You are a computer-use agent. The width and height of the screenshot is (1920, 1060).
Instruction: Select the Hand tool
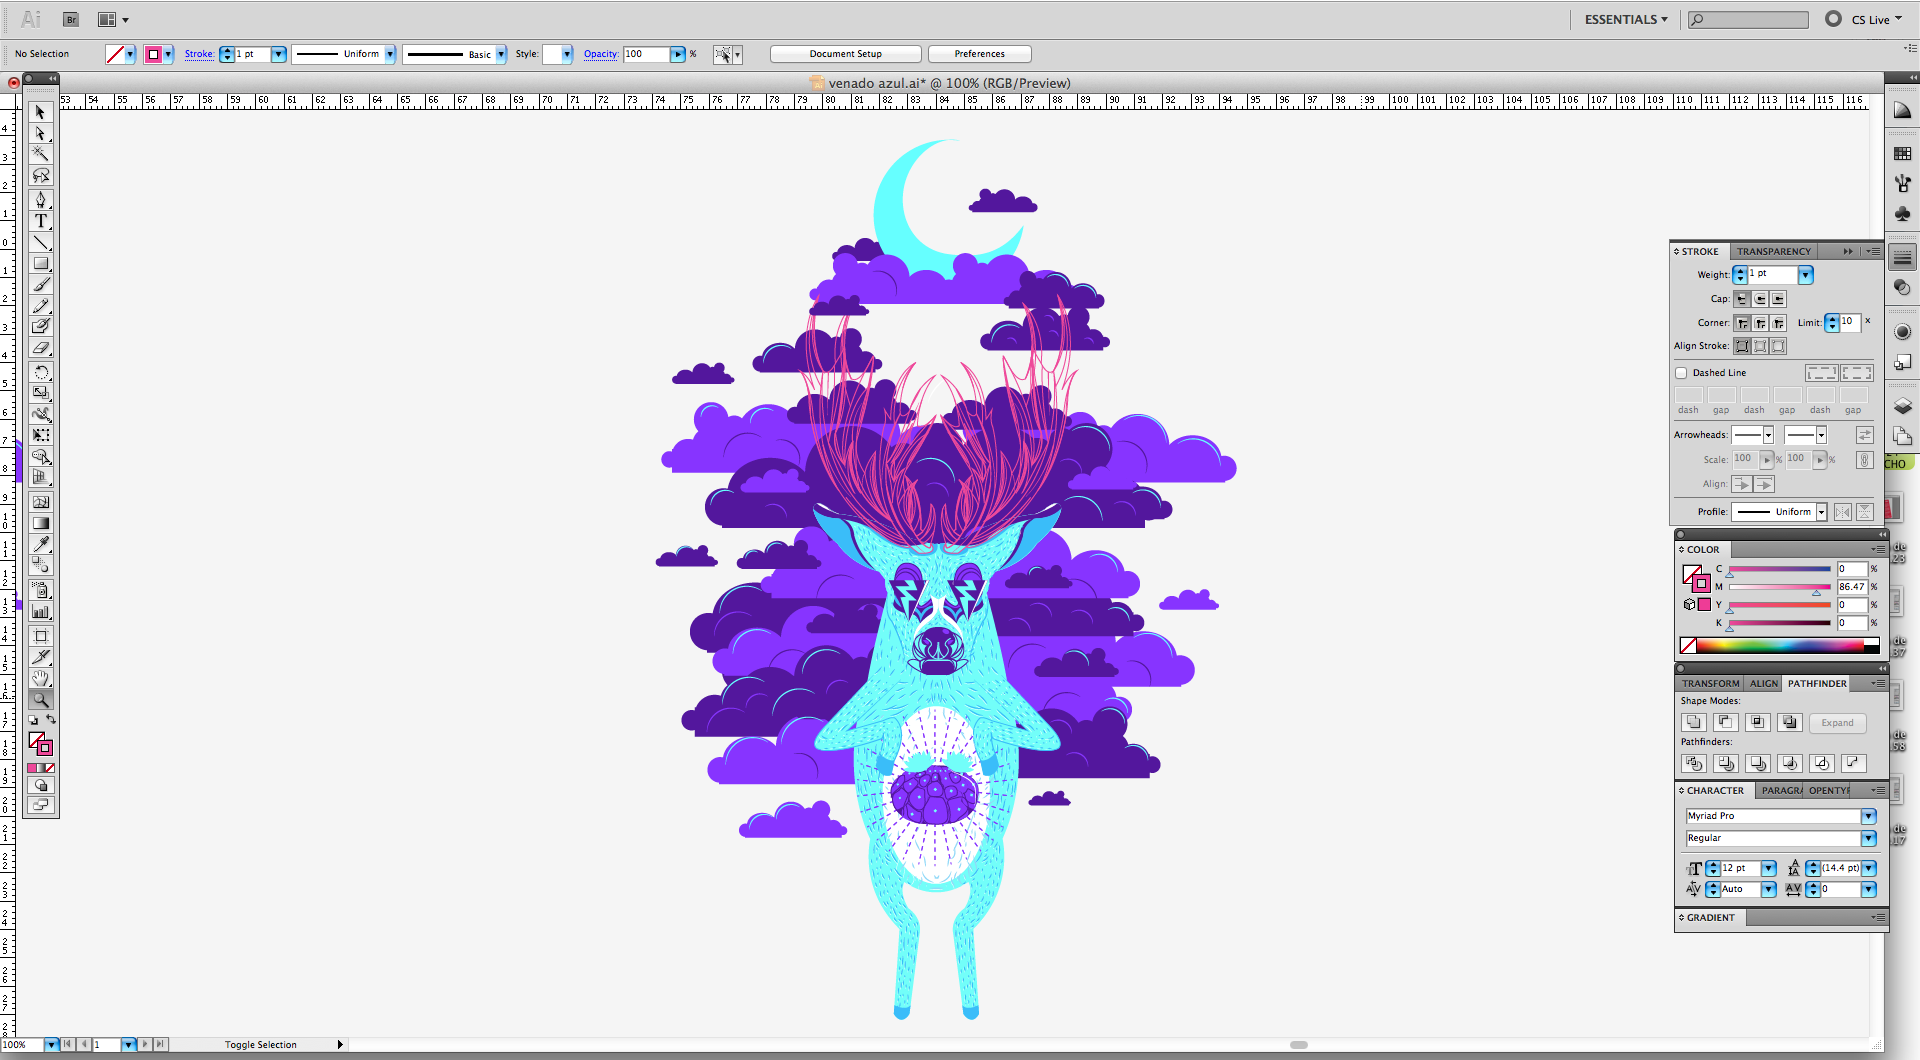point(40,679)
